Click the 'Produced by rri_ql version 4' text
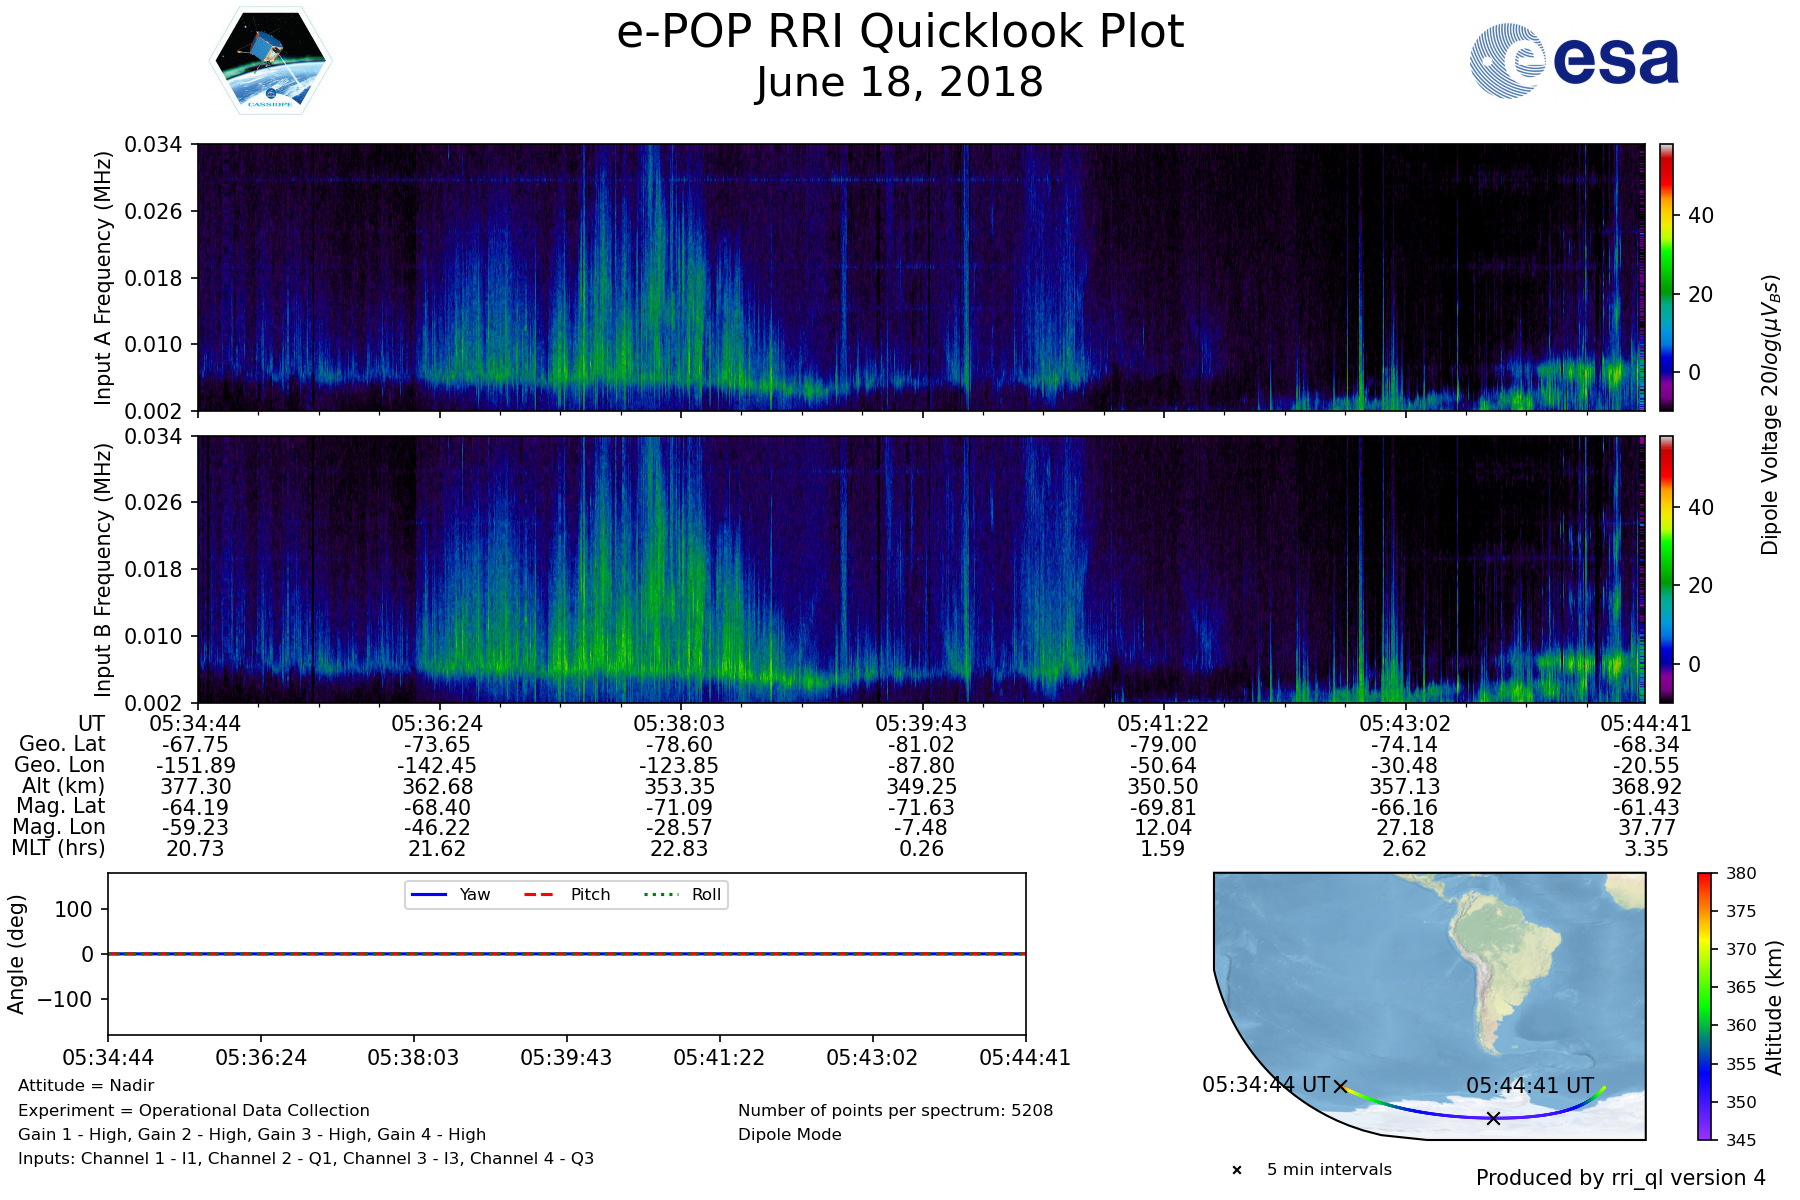 [x=1620, y=1178]
